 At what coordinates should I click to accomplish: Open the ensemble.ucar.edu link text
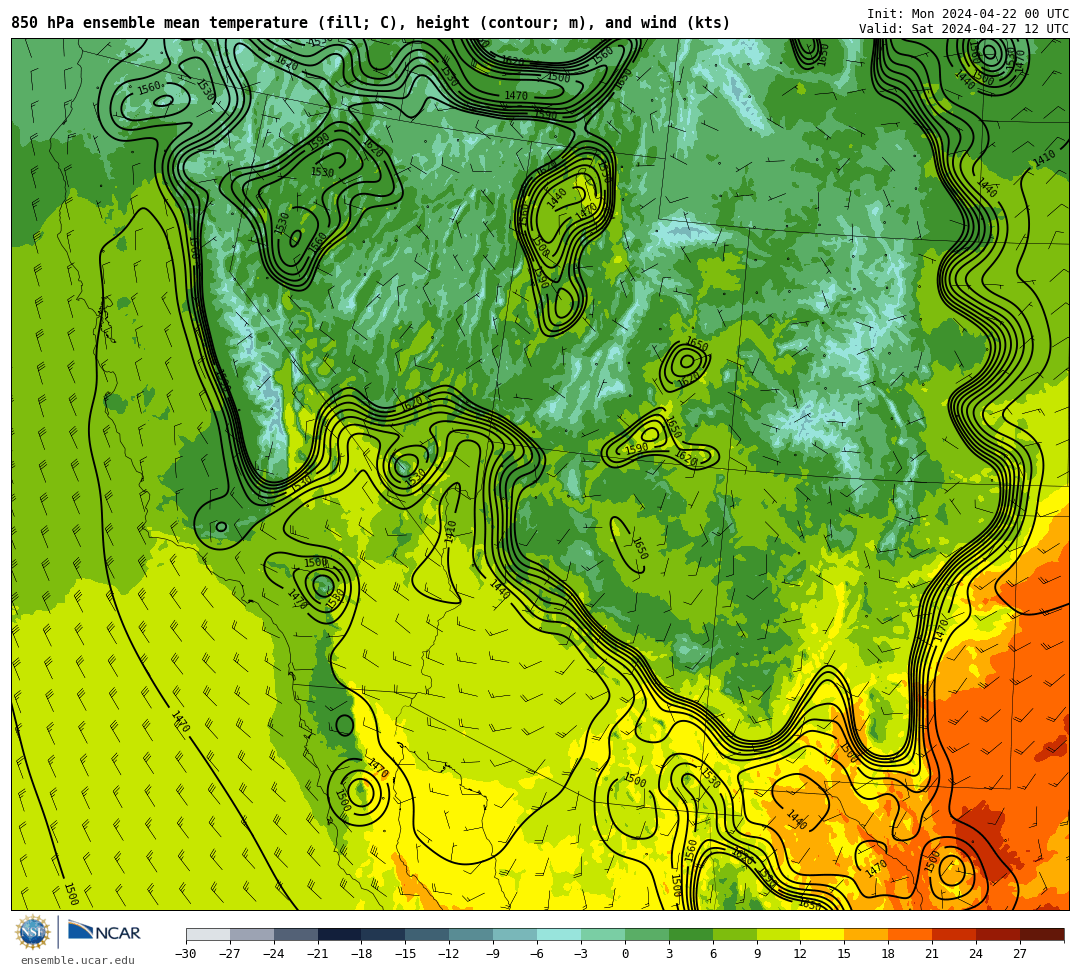pos(78,961)
